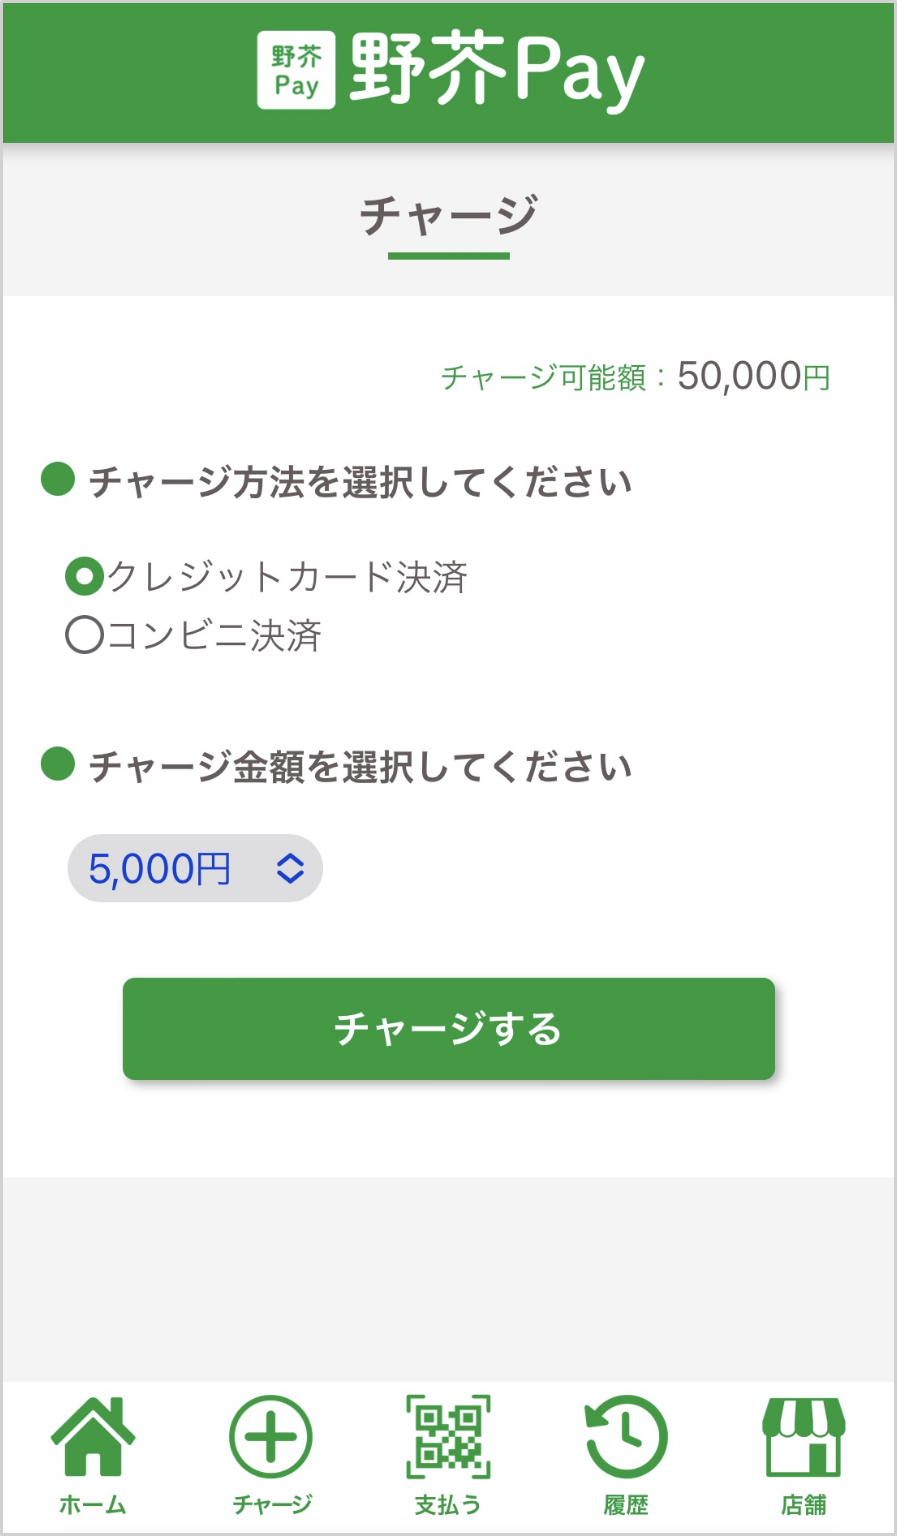The height and width of the screenshot is (1536, 897).
Task: Open the 5,000円 amount dropdown
Action: [194, 868]
